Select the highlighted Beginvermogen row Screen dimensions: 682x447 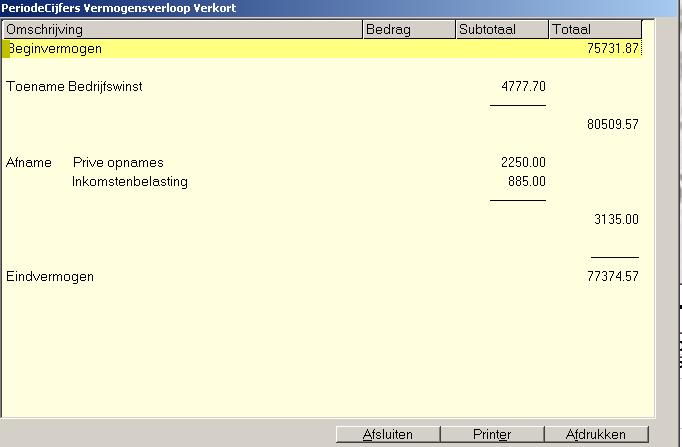[322, 49]
